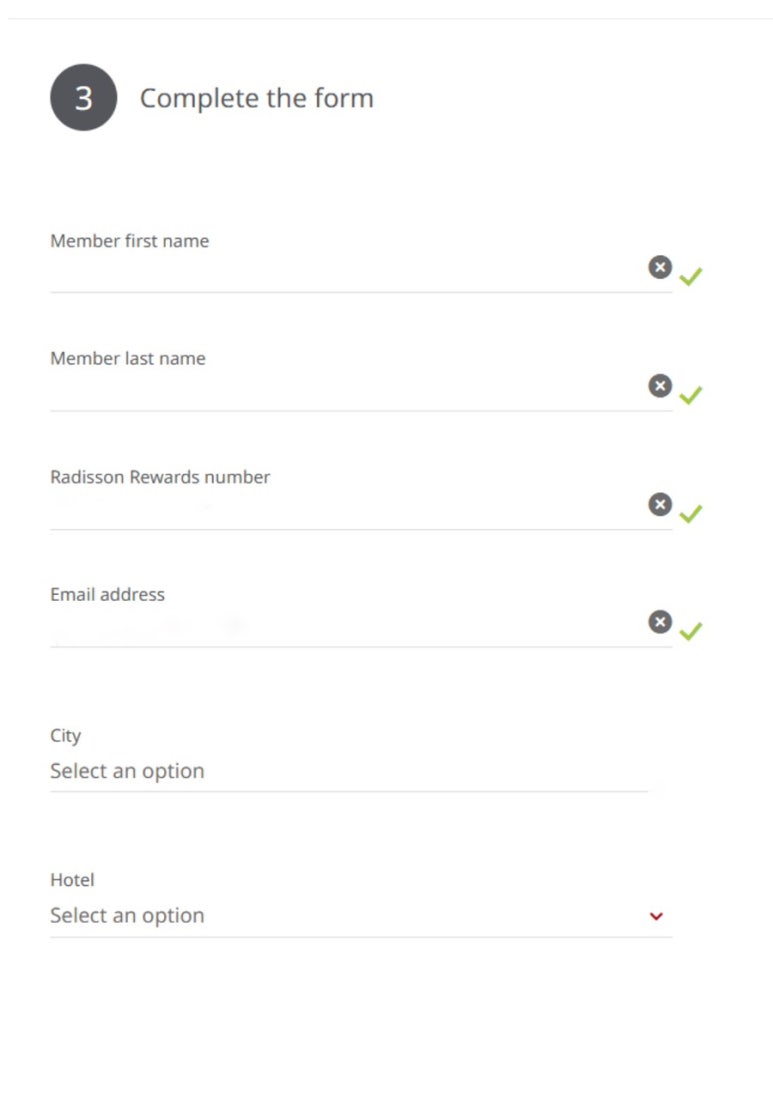The image size is (773, 1093).
Task: Click the green checkmark beside Member first name
Action: [x=691, y=277]
